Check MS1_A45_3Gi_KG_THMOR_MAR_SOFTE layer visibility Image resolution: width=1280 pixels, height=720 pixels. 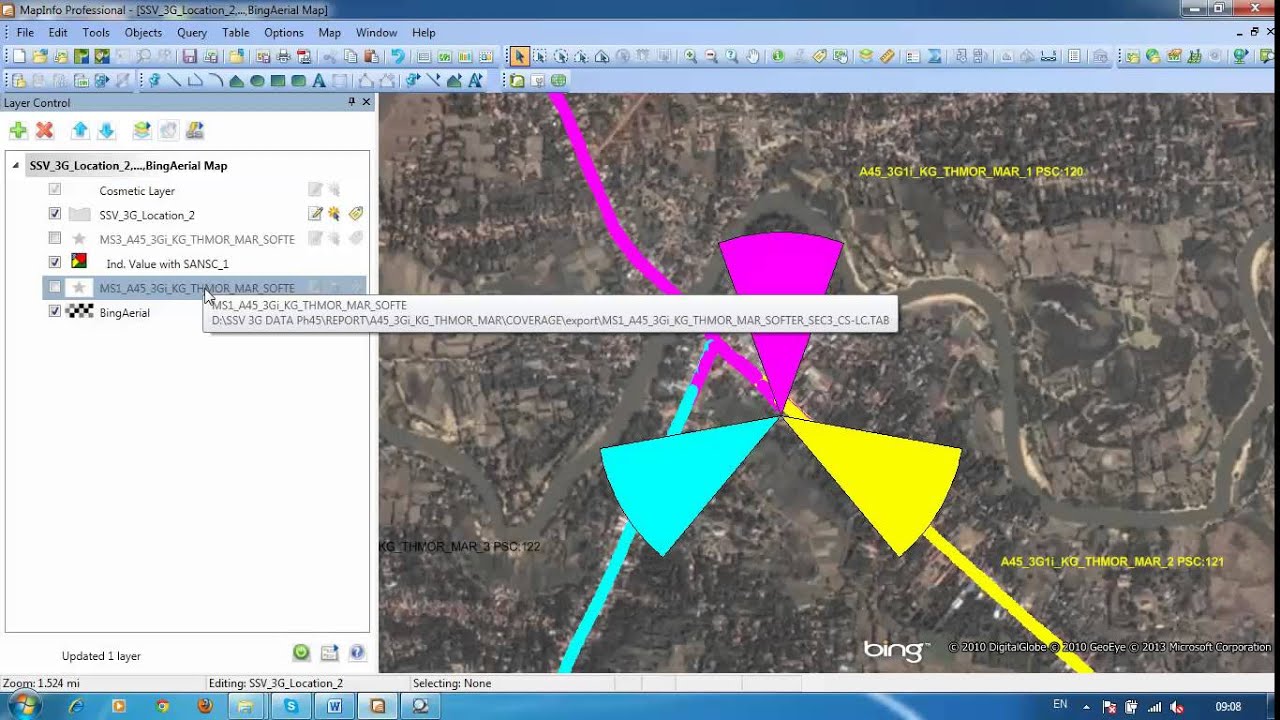tap(55, 287)
